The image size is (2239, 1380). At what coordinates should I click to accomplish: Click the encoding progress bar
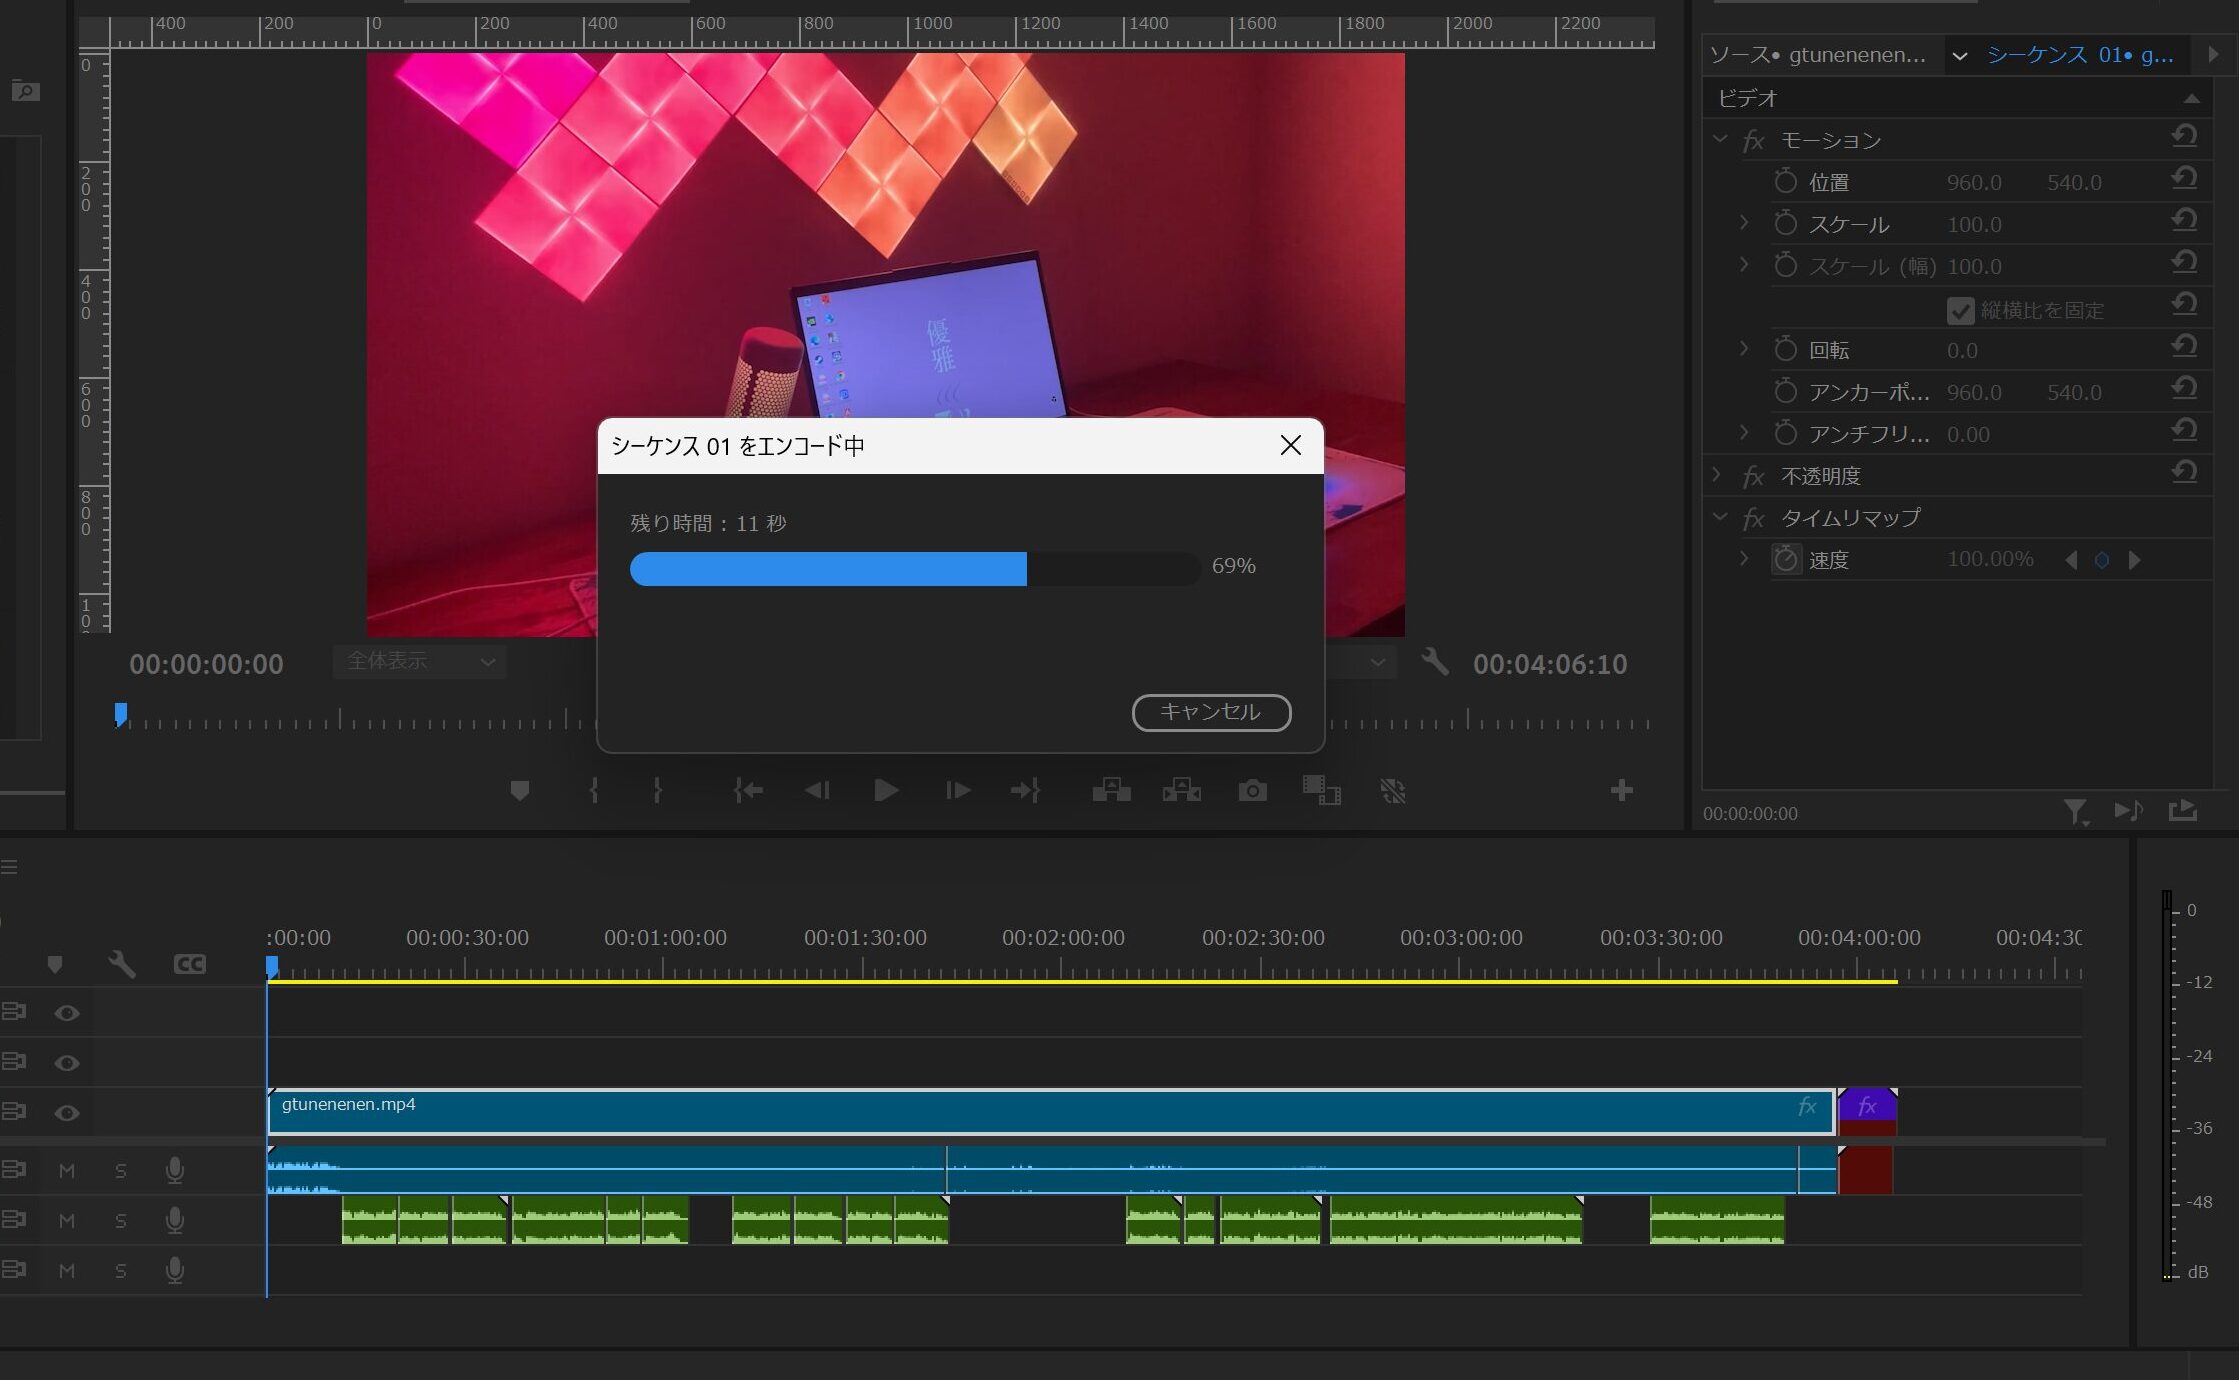pos(915,568)
